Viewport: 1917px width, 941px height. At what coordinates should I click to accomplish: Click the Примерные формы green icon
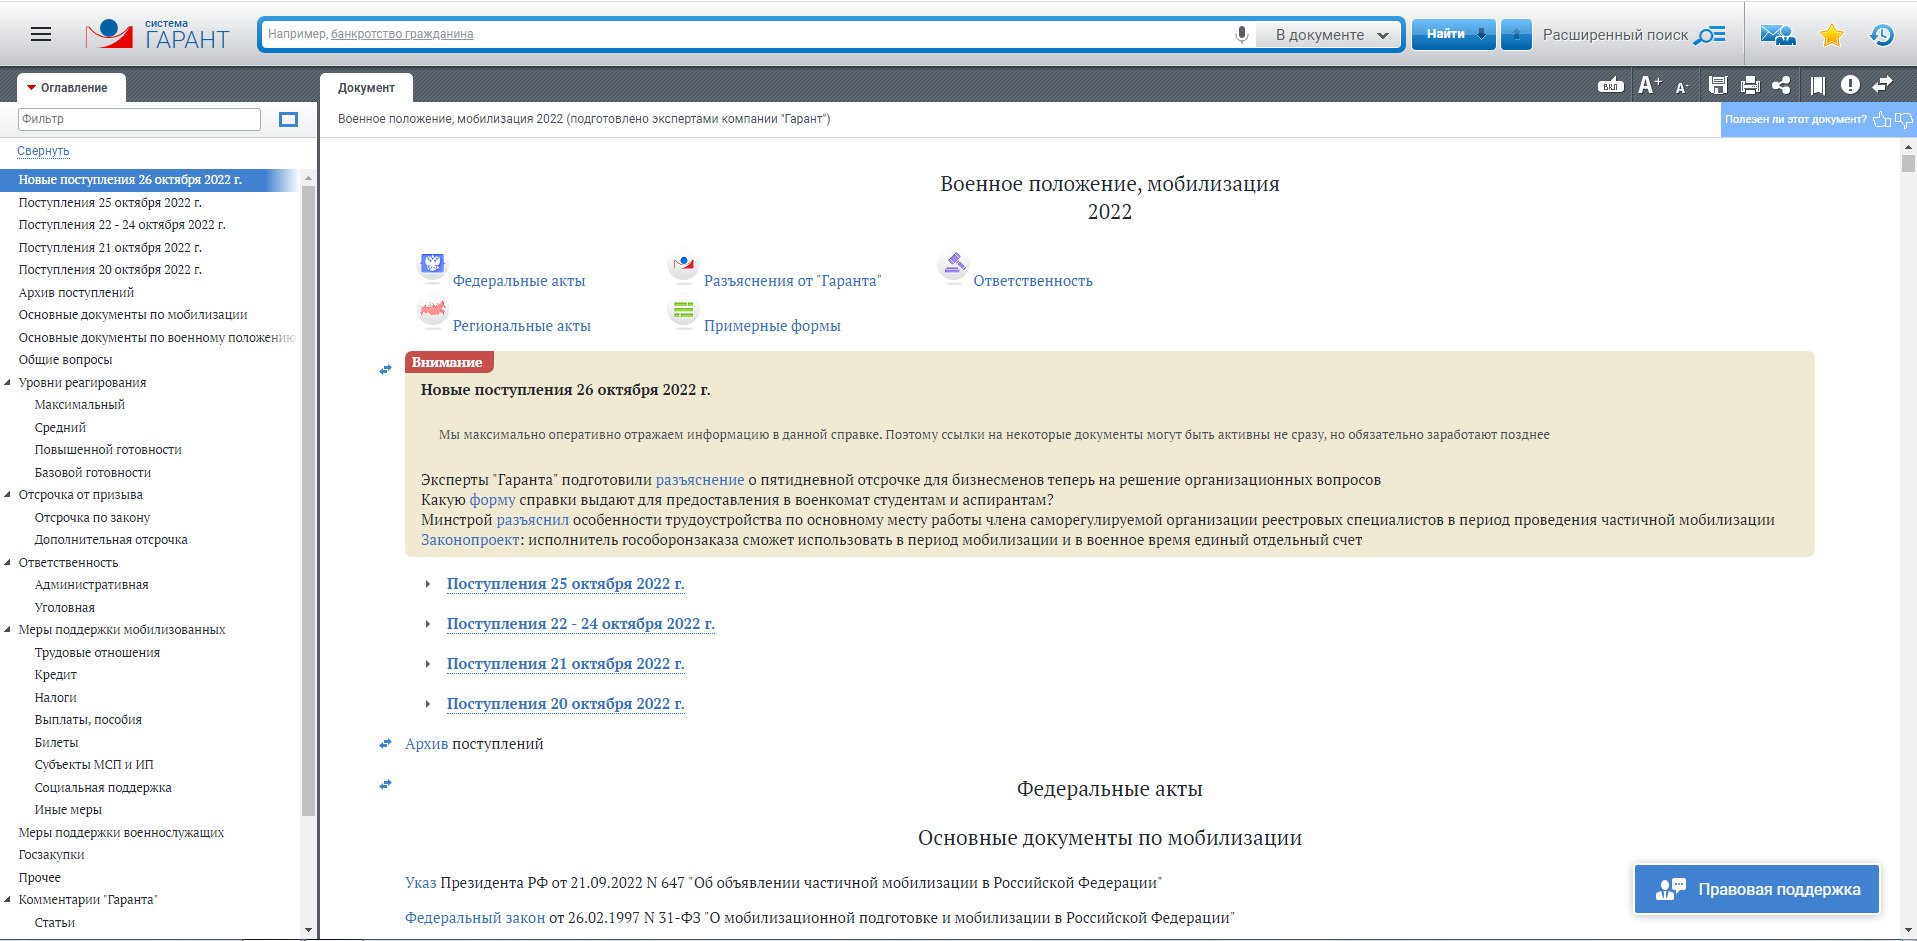[683, 312]
